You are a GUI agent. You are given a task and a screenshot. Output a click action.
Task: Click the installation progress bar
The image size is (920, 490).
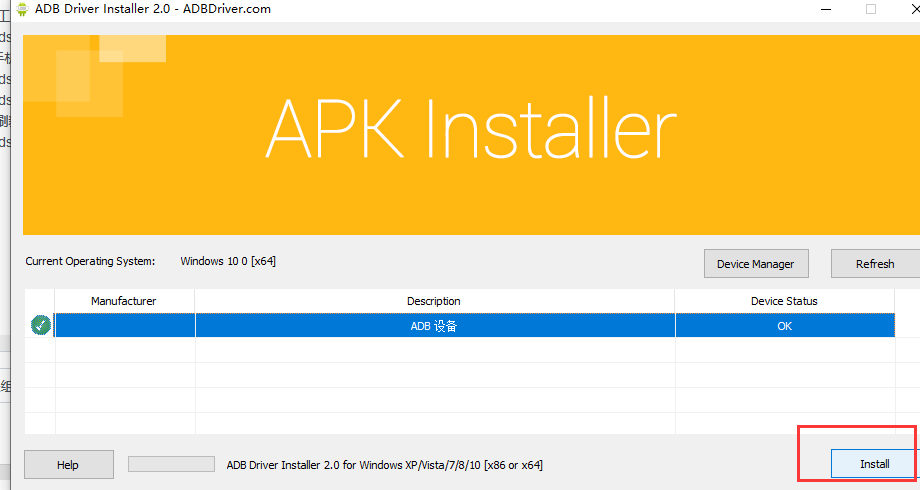[x=171, y=464]
